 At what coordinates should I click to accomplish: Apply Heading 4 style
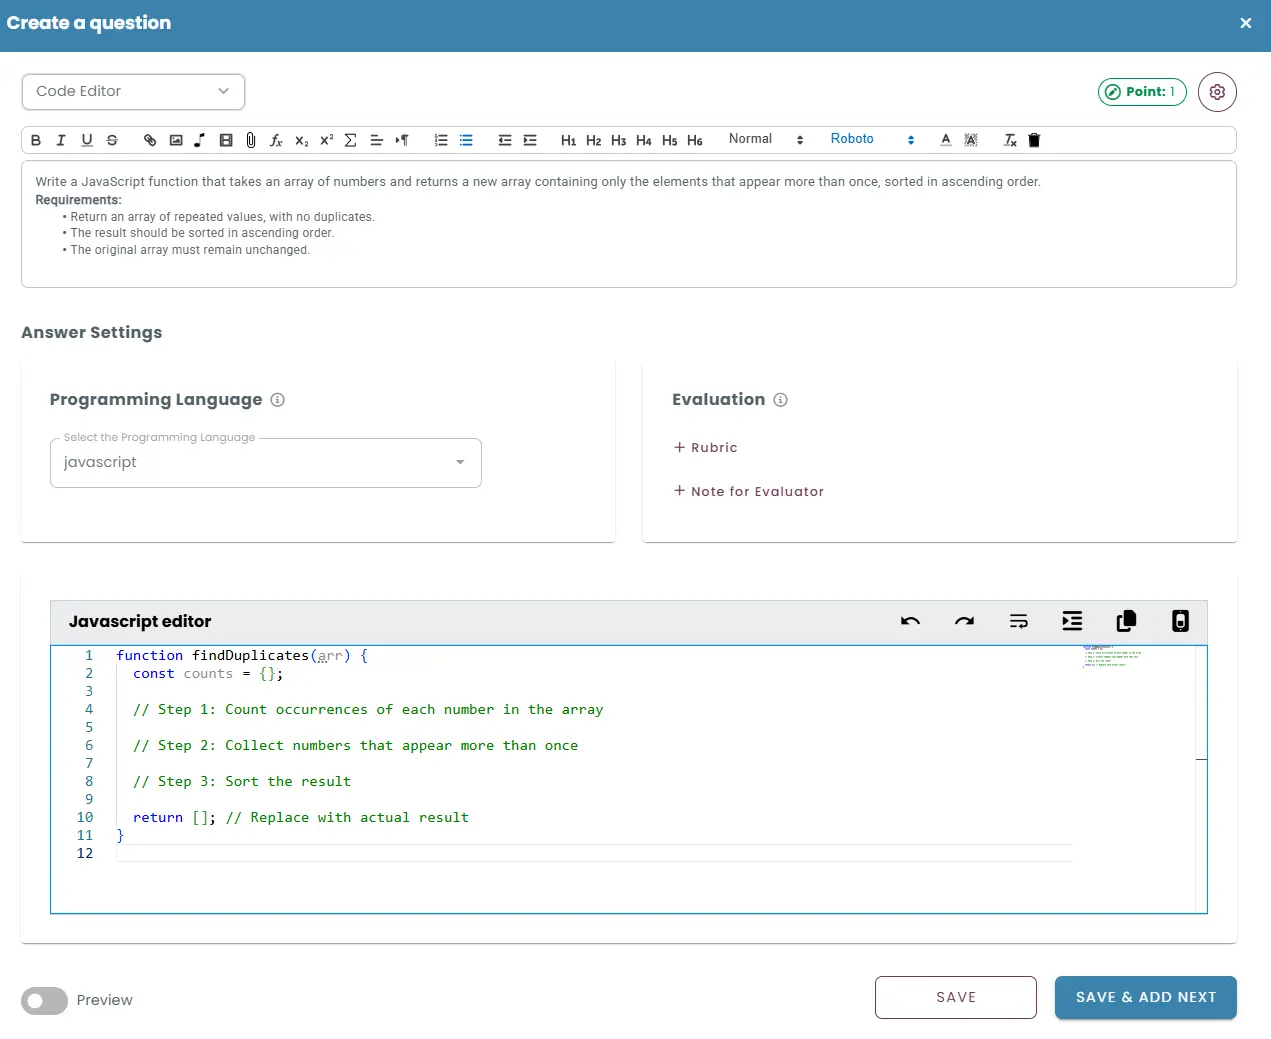pos(644,140)
